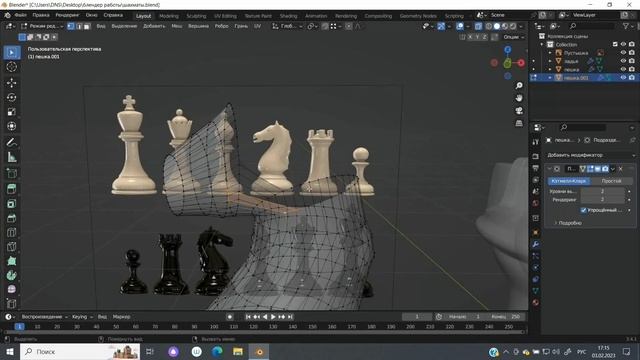Image resolution: width=640 pixels, height=360 pixels.
Task: Click the pan view hand icon
Action: tap(519, 98)
